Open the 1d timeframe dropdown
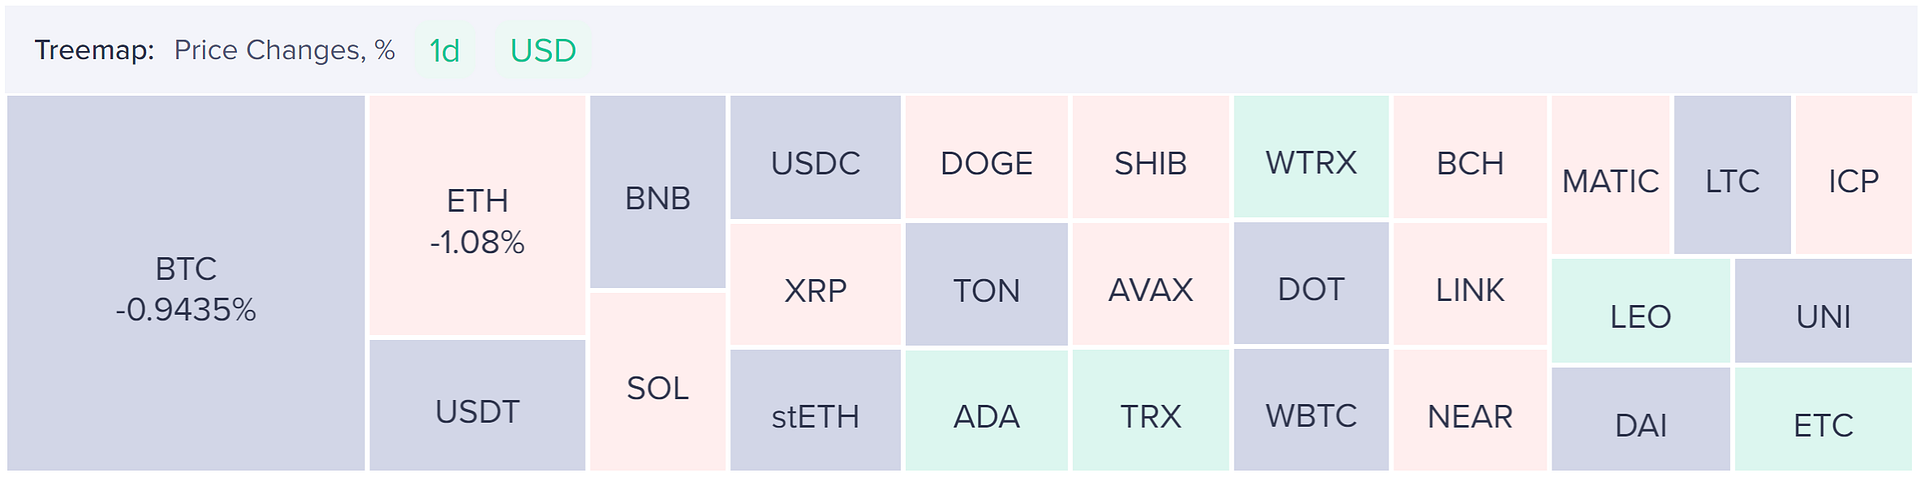Viewport: 1920px width, 477px height. tap(444, 50)
